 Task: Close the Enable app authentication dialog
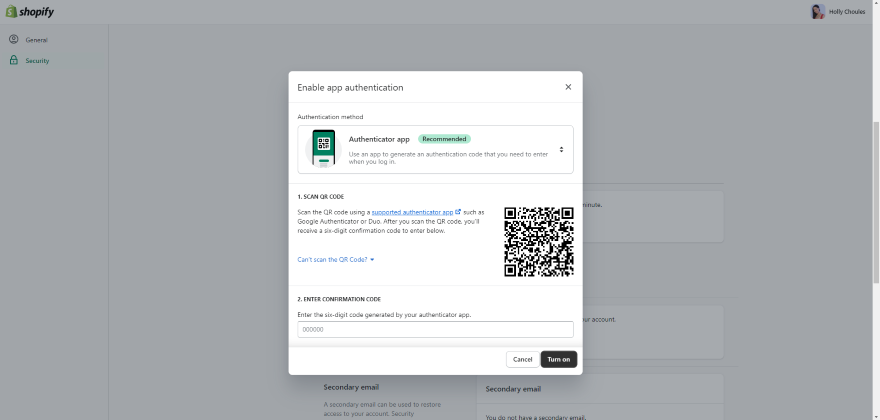[568, 87]
